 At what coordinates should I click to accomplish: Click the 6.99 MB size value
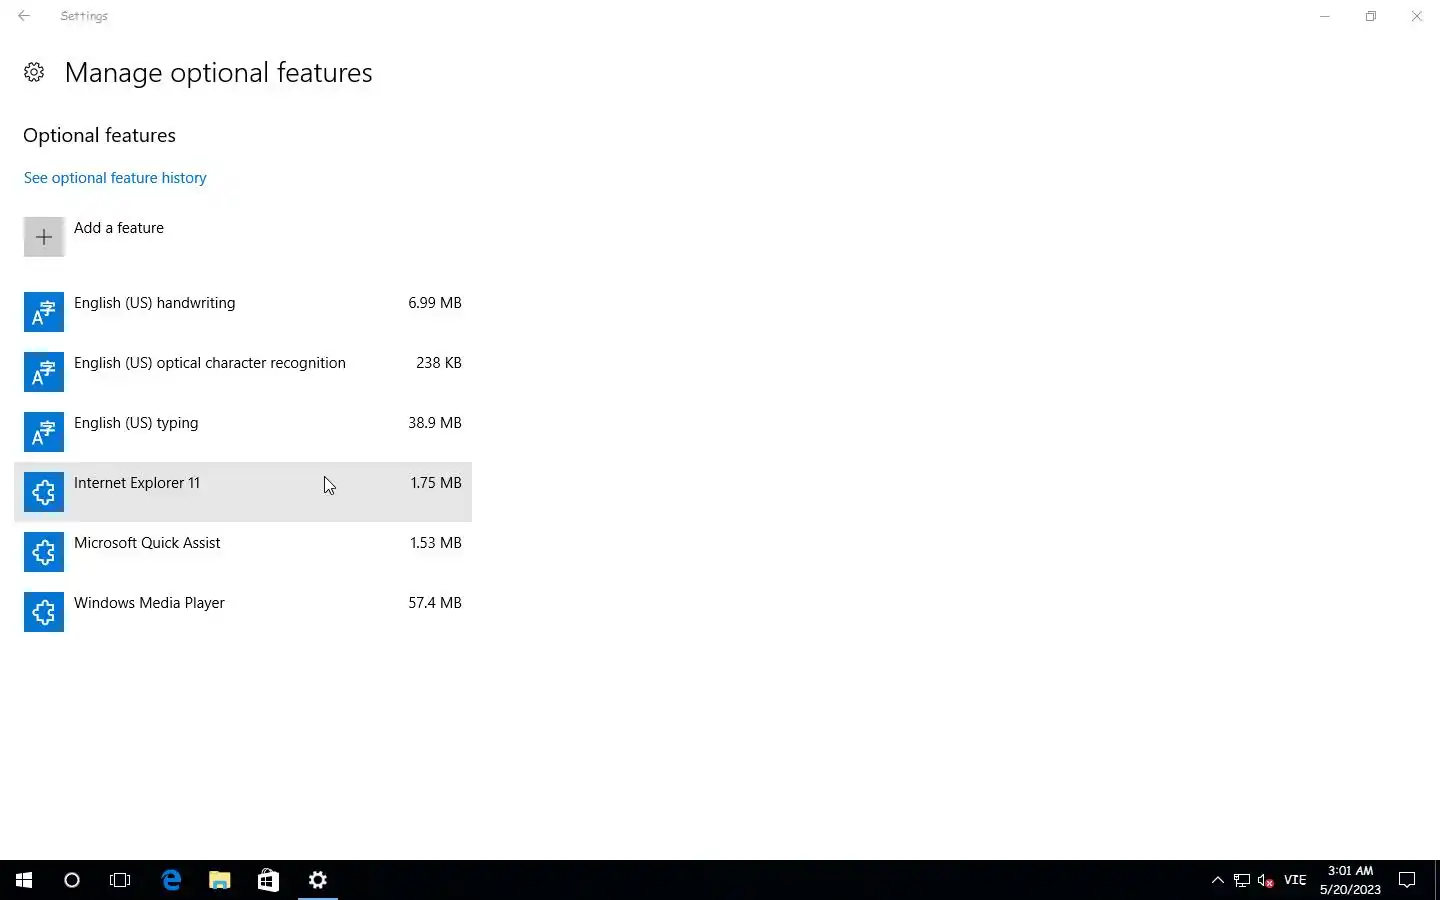(x=435, y=303)
